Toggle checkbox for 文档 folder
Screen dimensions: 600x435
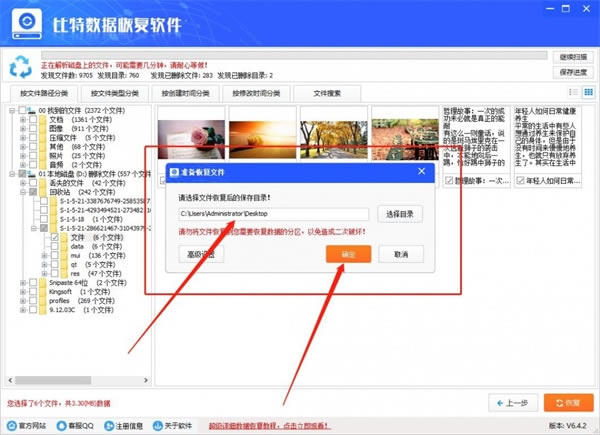pyautogui.click(x=31, y=119)
